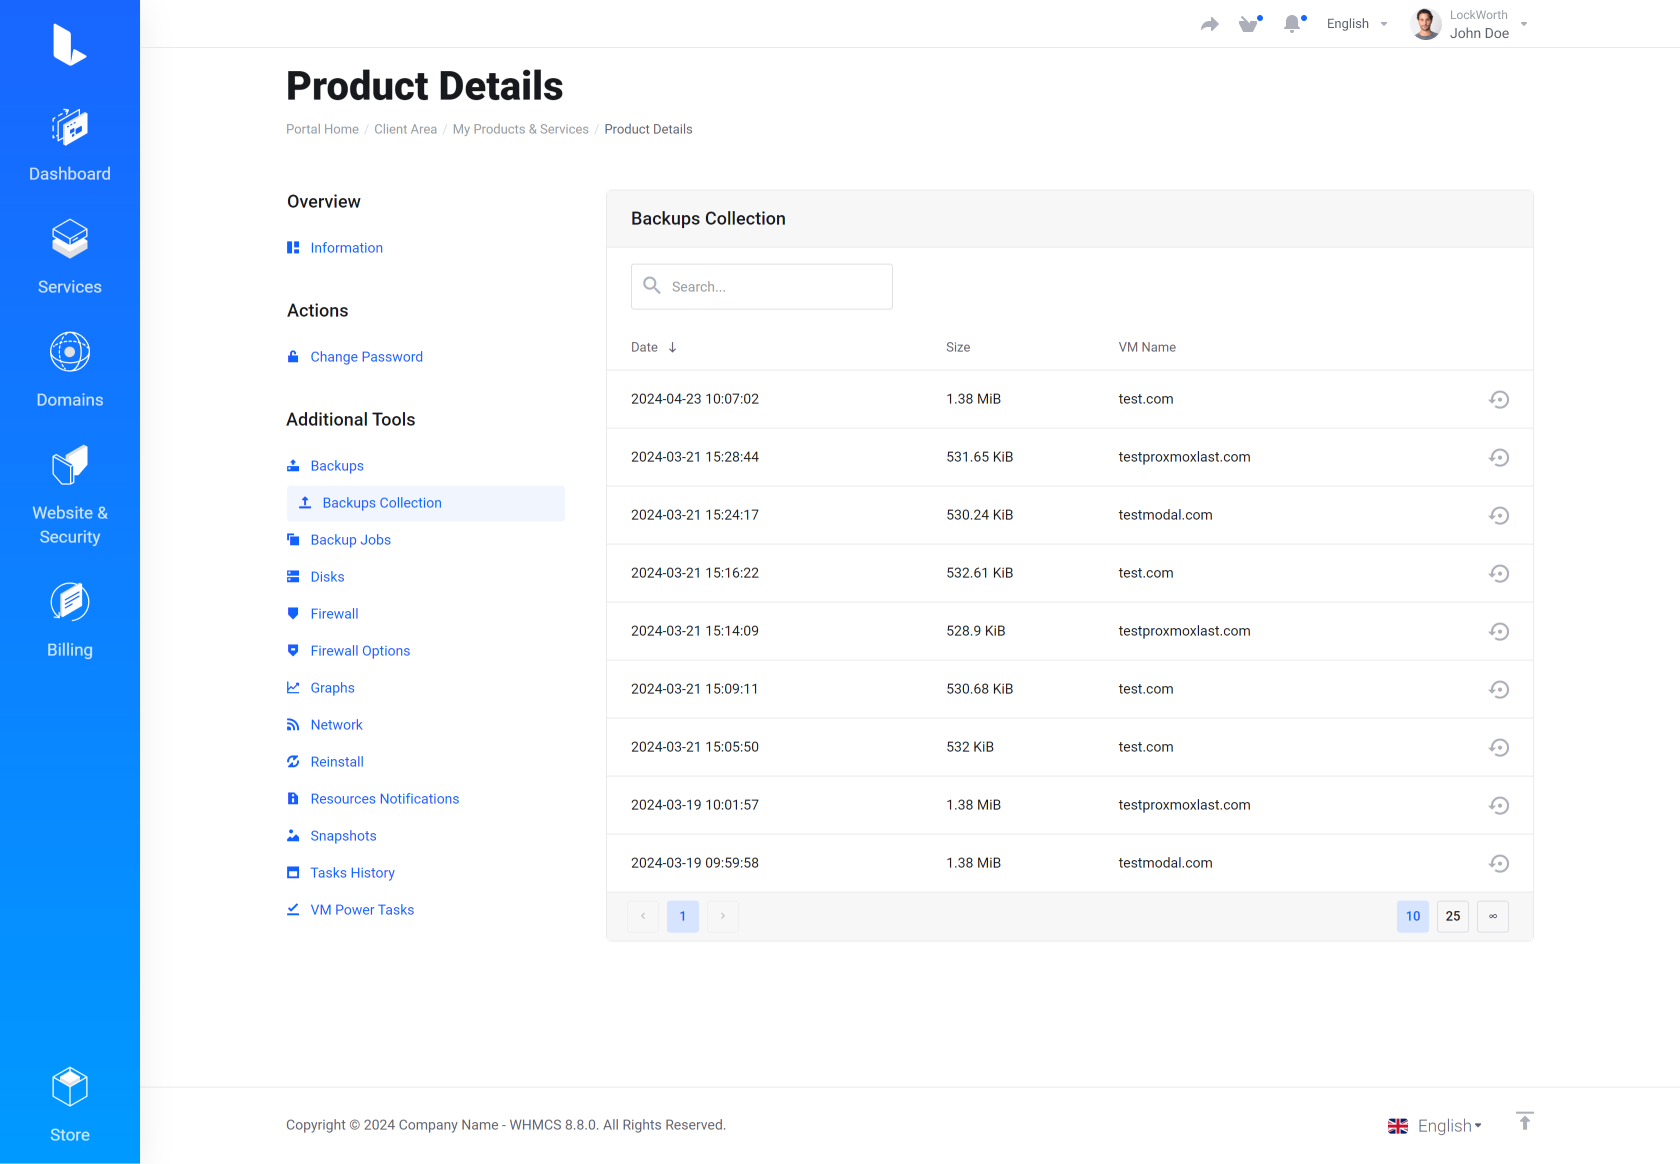Viewport: 1680px width, 1164px height.
Task: Click the search magnifier icon
Action: point(652,286)
